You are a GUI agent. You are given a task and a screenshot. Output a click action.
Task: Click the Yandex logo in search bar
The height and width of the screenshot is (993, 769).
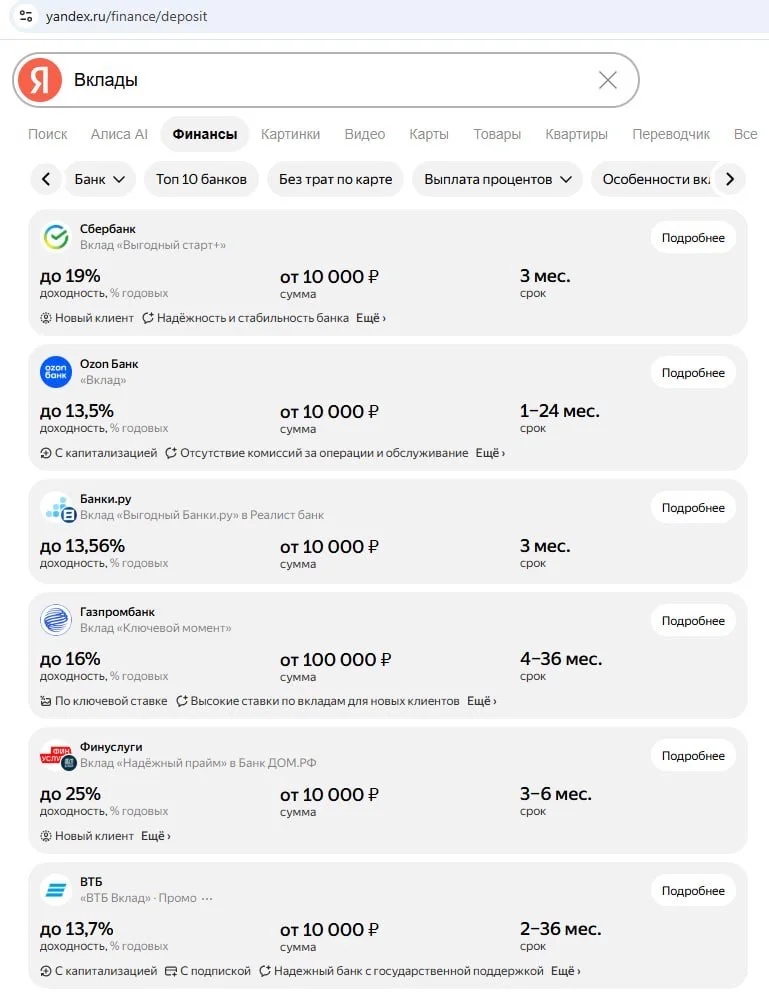point(40,80)
